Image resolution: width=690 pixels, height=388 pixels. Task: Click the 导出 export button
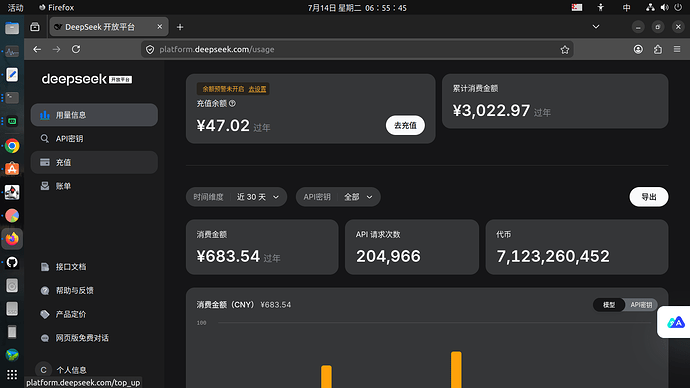tap(649, 197)
